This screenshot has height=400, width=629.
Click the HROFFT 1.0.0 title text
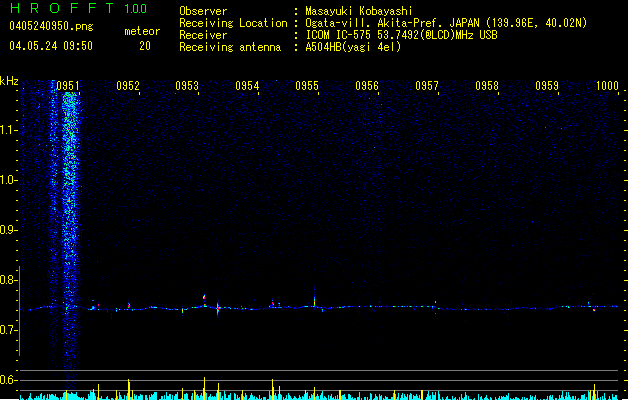79,8
